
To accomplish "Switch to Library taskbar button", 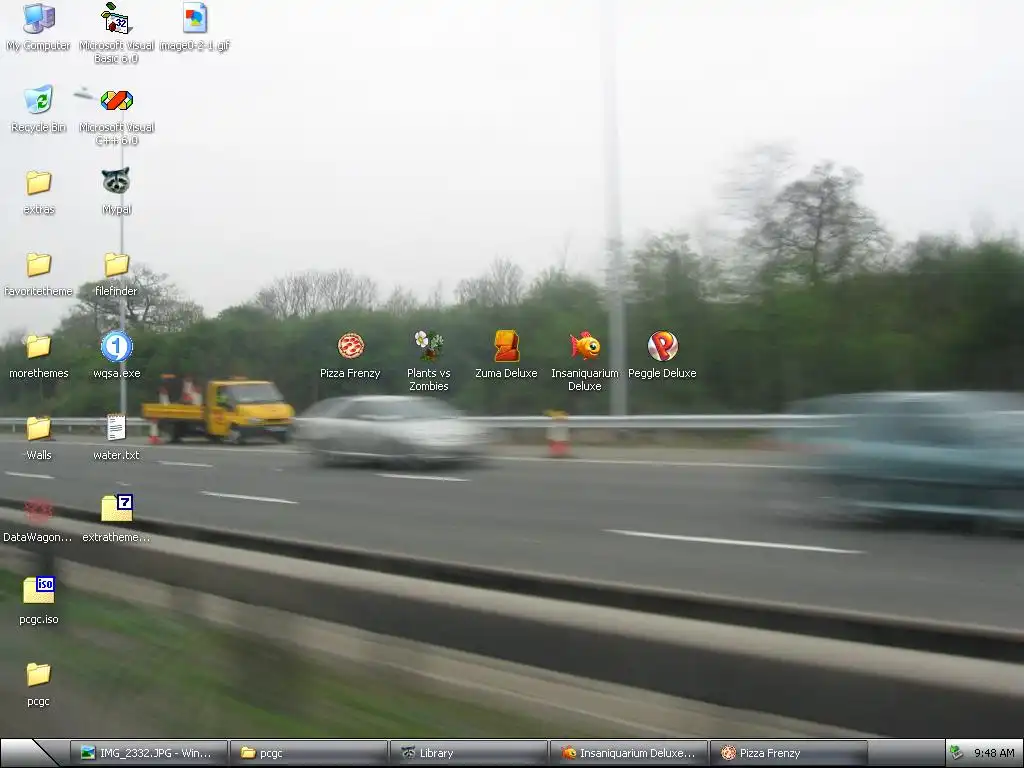I will point(469,753).
